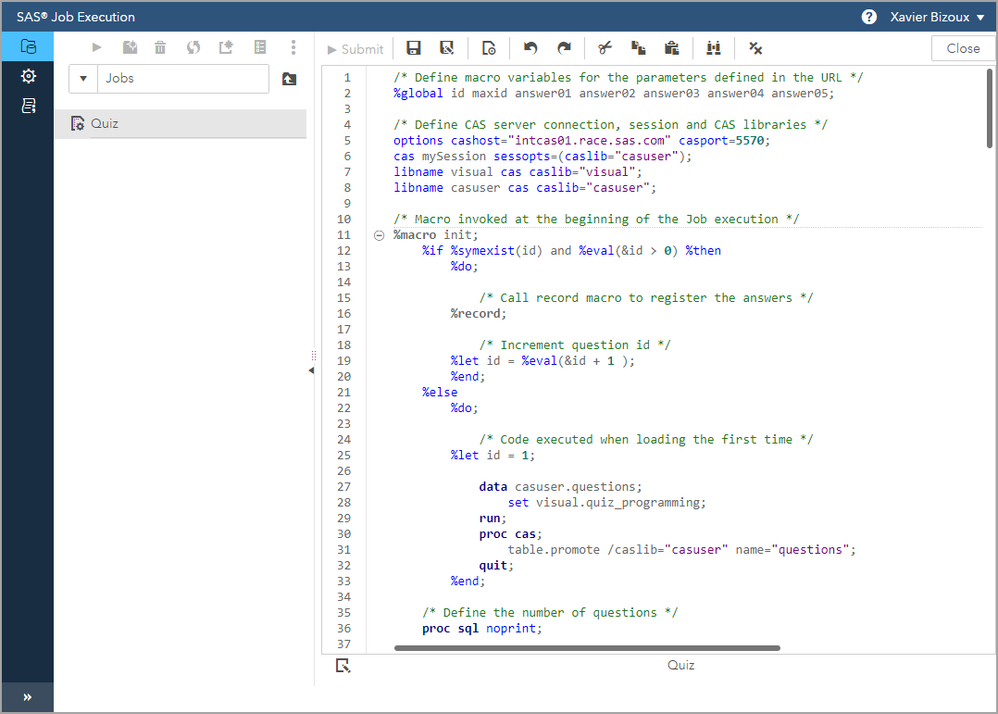Click the Paste clipboard icon
Viewport: 998px width, 714px height.
tap(671, 48)
